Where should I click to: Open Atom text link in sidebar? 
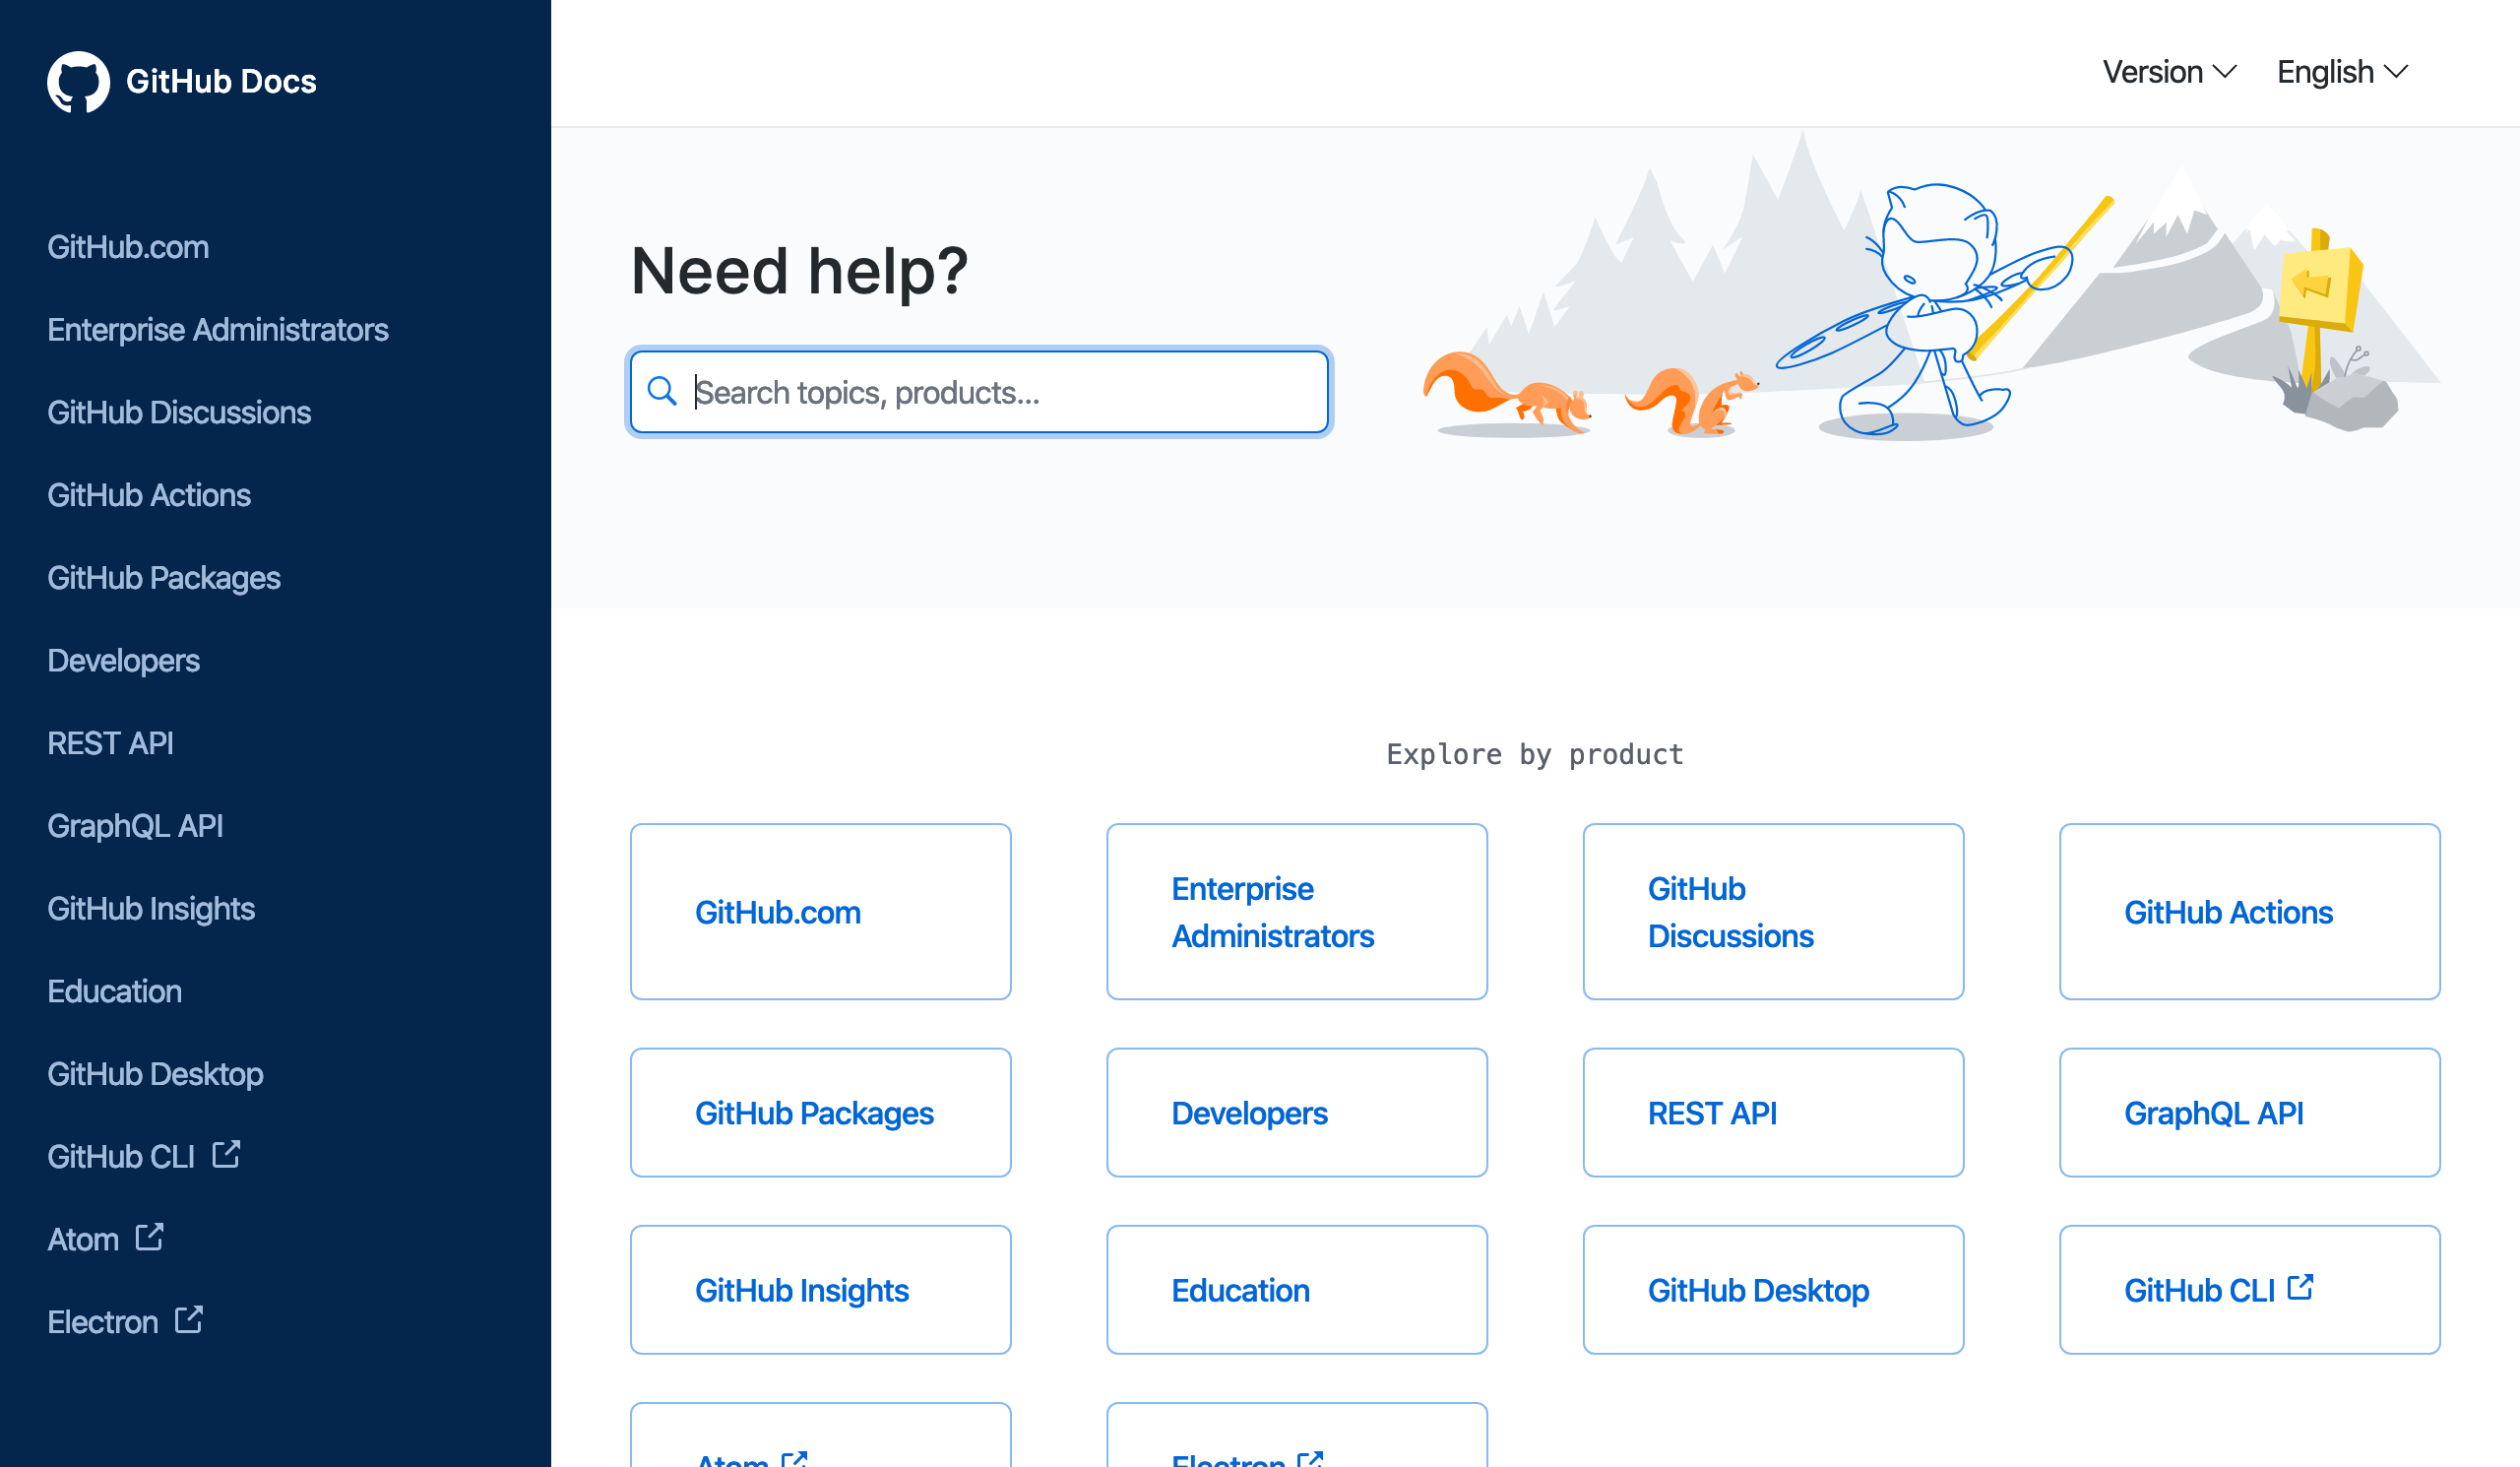coord(83,1240)
